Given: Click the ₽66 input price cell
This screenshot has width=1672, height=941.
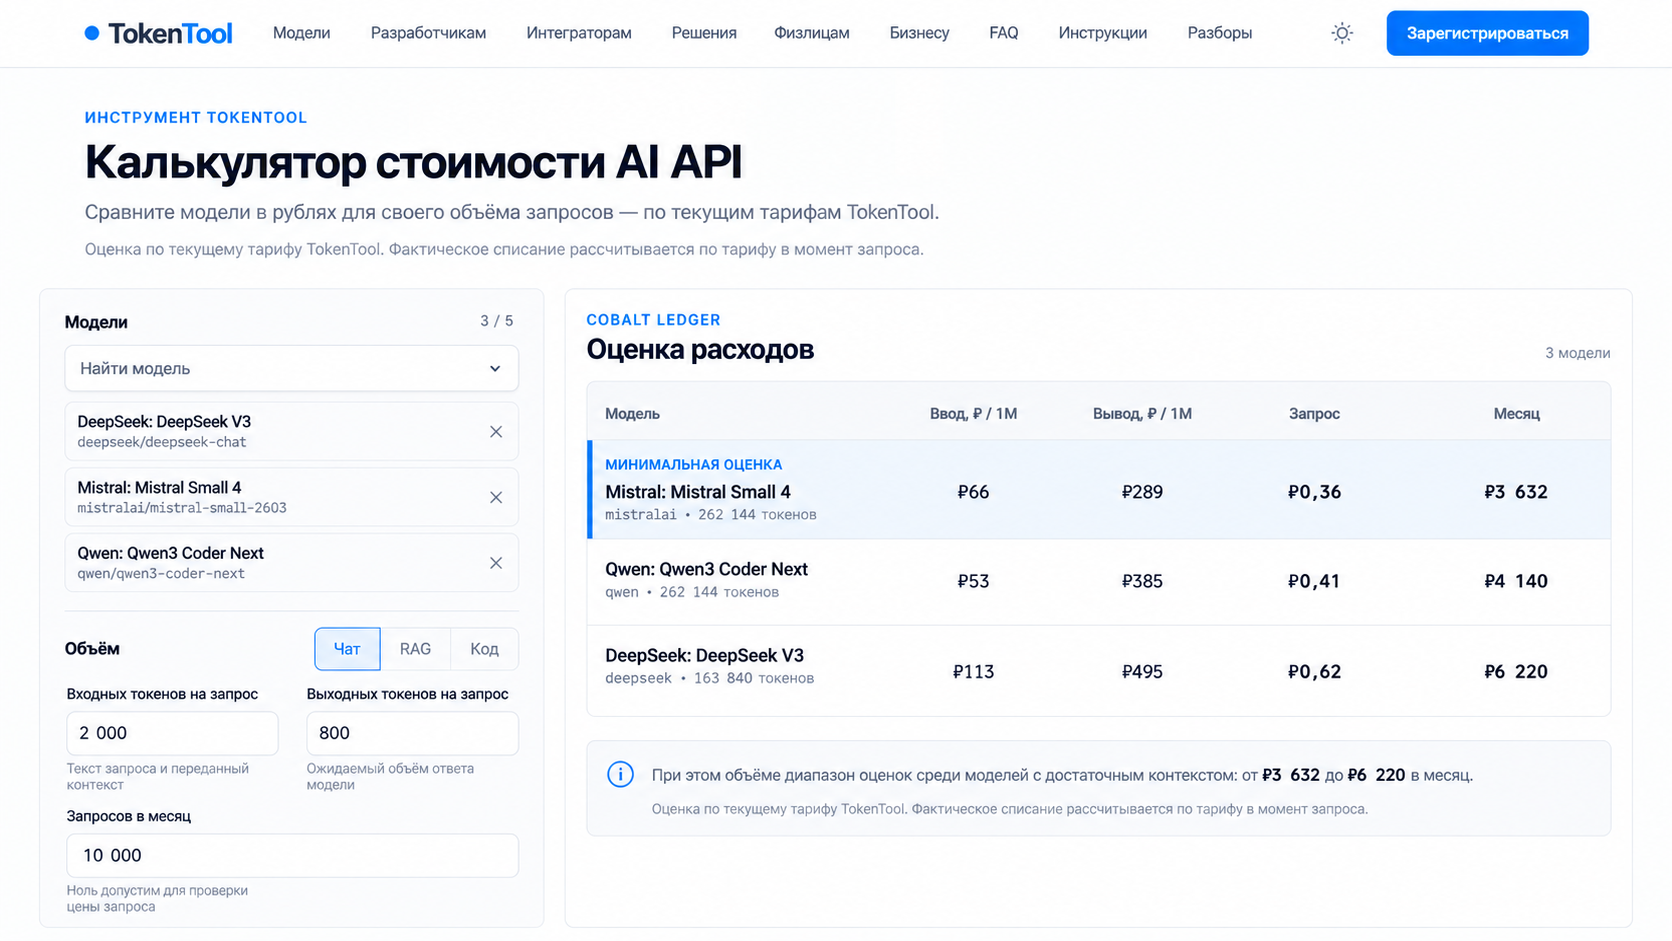Looking at the screenshot, I should [973, 492].
